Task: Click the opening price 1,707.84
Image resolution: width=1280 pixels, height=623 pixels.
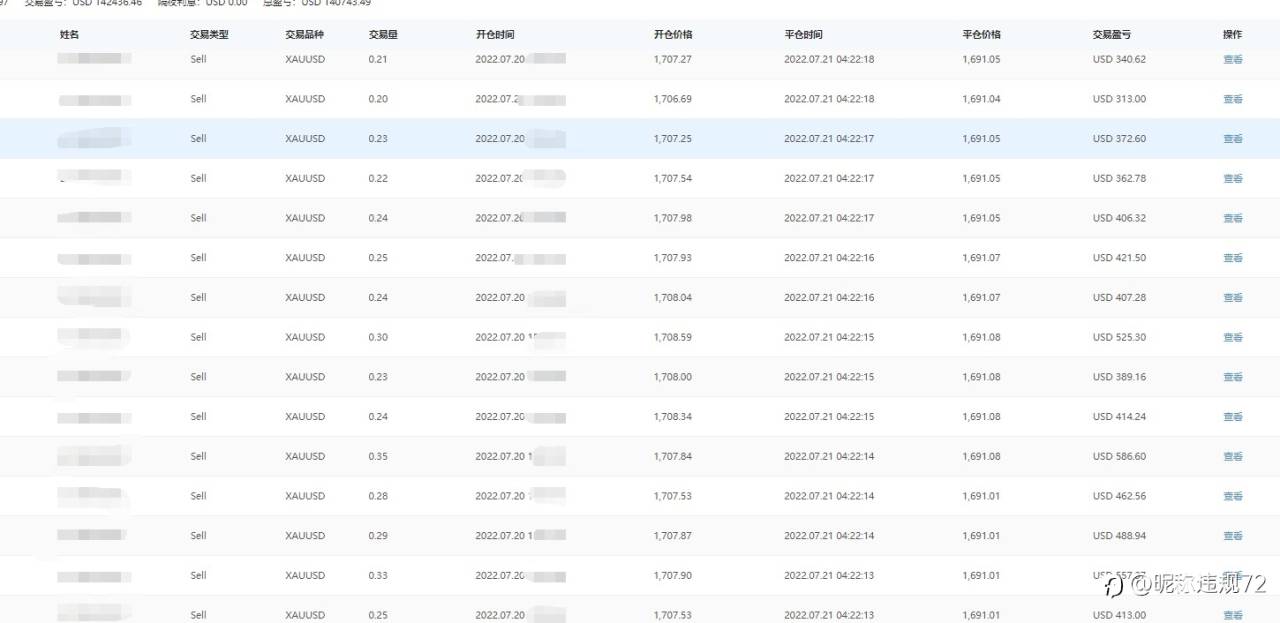Action: 672,456
